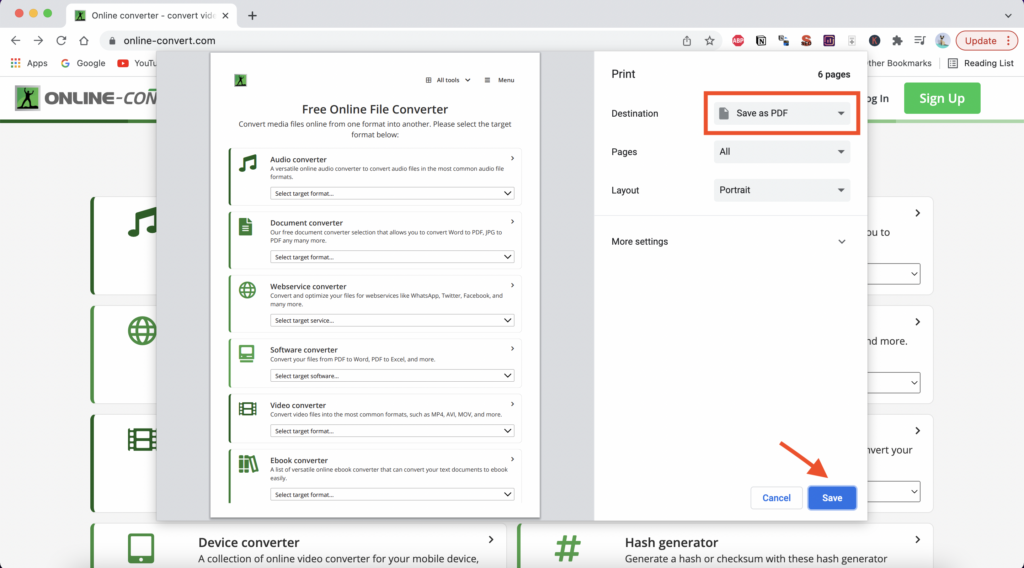Click the Online-Convert site logo
Viewport: 1024px width, 568px height.
pyautogui.click(x=85, y=98)
